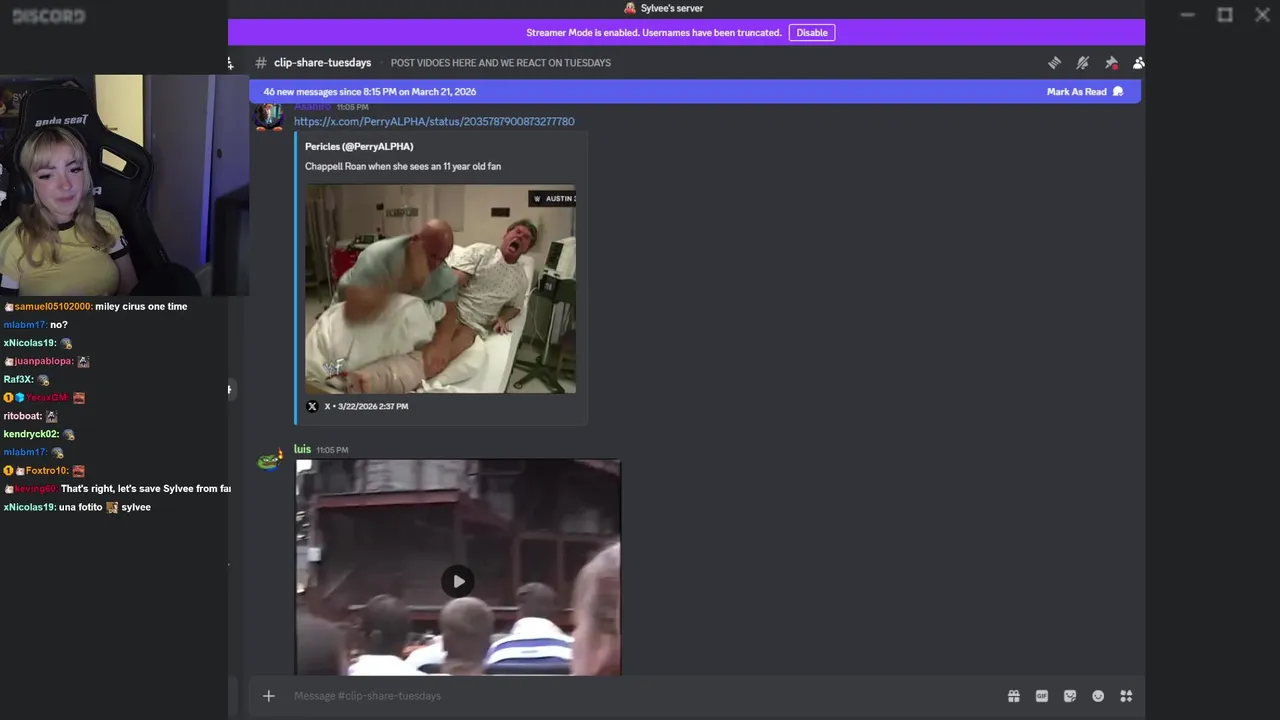
Task: Open the apps launcher icon
Action: point(1126,696)
